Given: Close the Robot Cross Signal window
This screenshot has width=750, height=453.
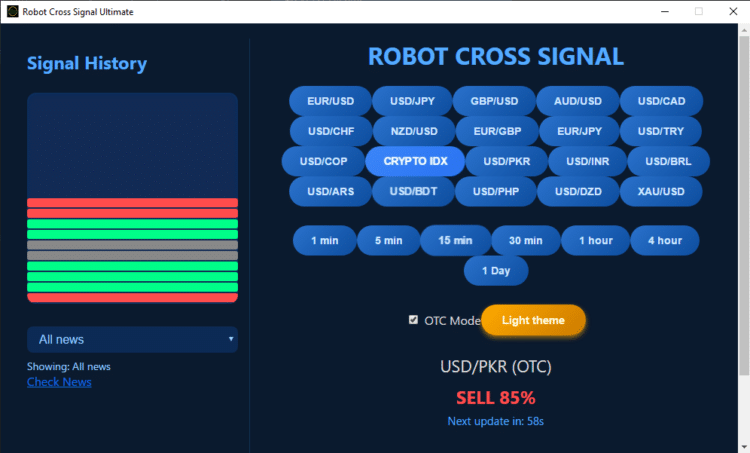Looking at the screenshot, I should [x=733, y=11].
